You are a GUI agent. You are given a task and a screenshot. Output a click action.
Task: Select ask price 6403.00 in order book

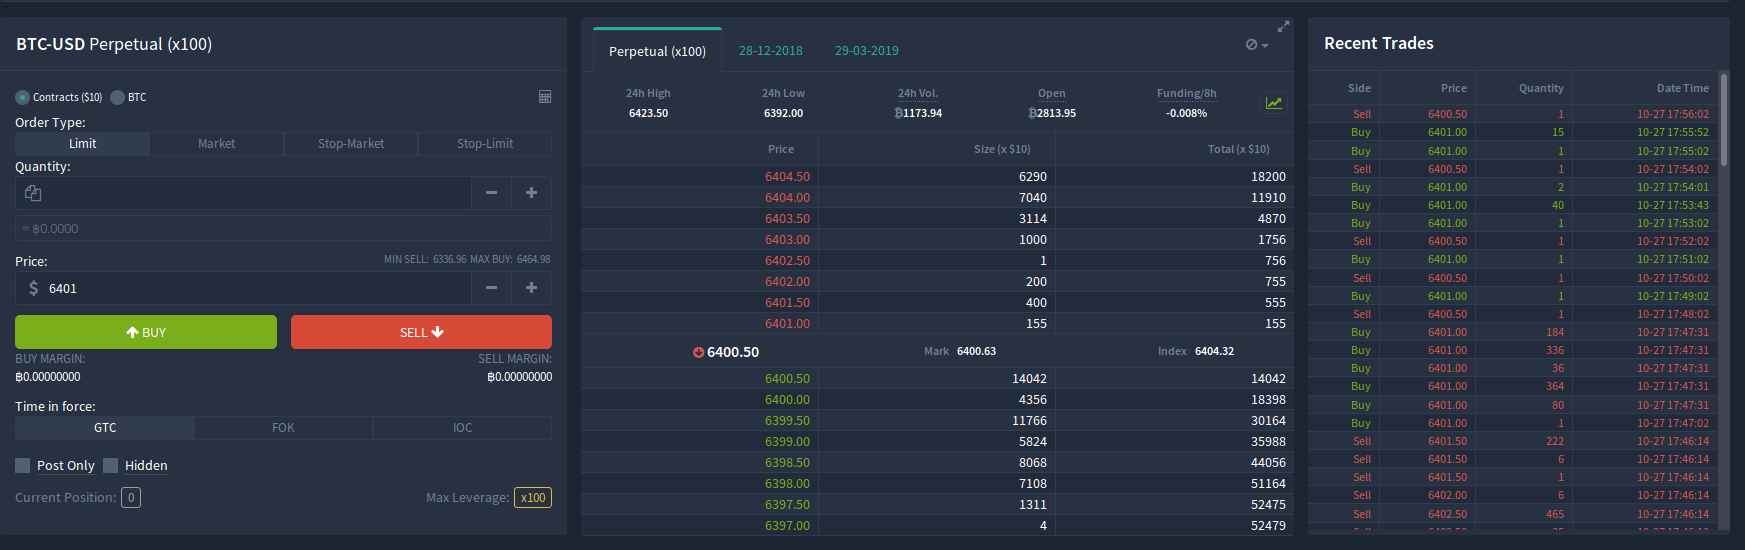787,240
